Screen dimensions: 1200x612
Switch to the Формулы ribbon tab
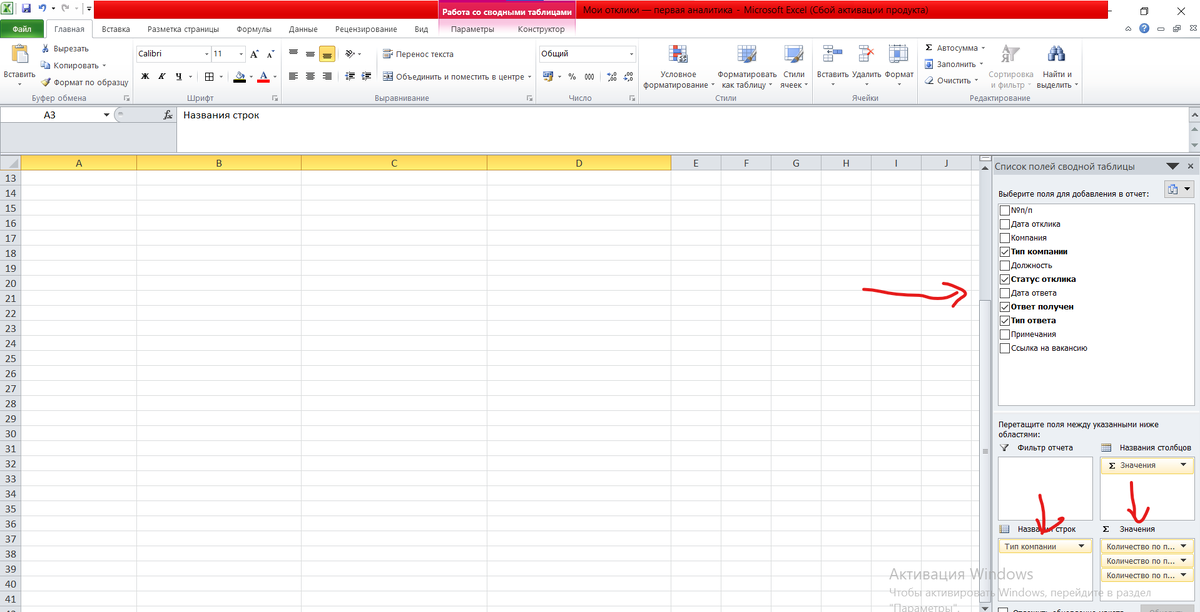point(254,29)
